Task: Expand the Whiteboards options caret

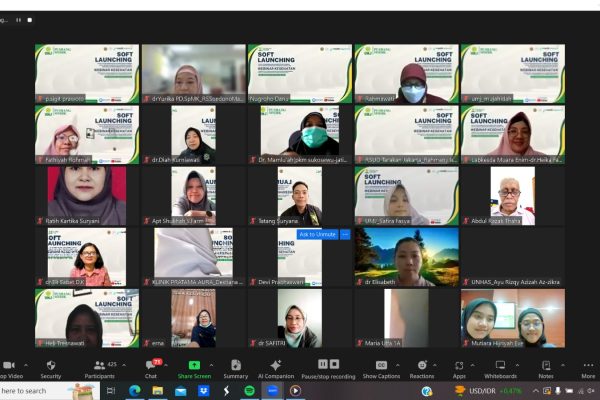Action: click(517, 366)
